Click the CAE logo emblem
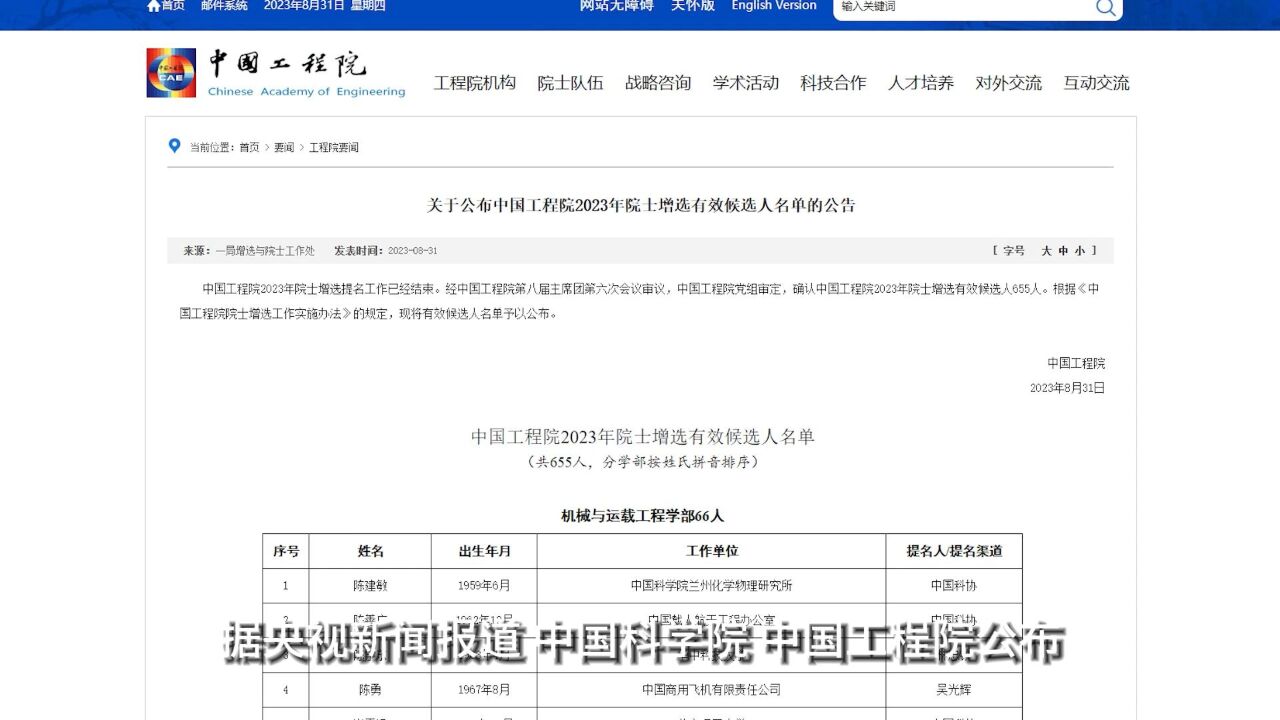The width and height of the screenshot is (1280, 720). click(171, 73)
